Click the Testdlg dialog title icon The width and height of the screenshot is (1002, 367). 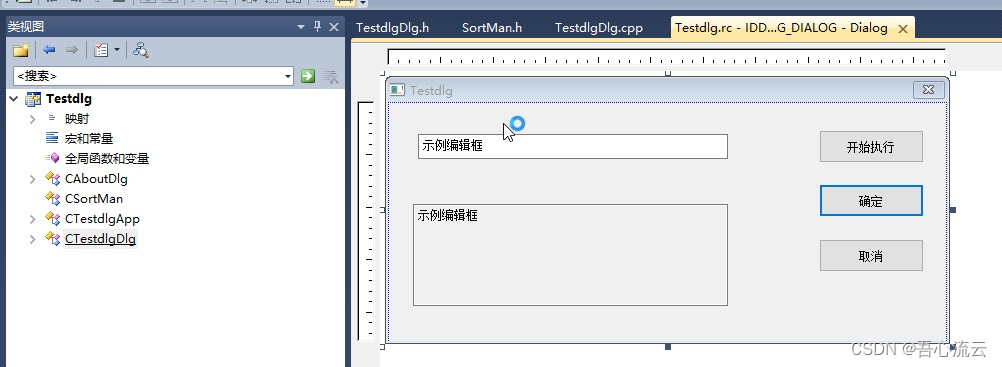coord(397,90)
